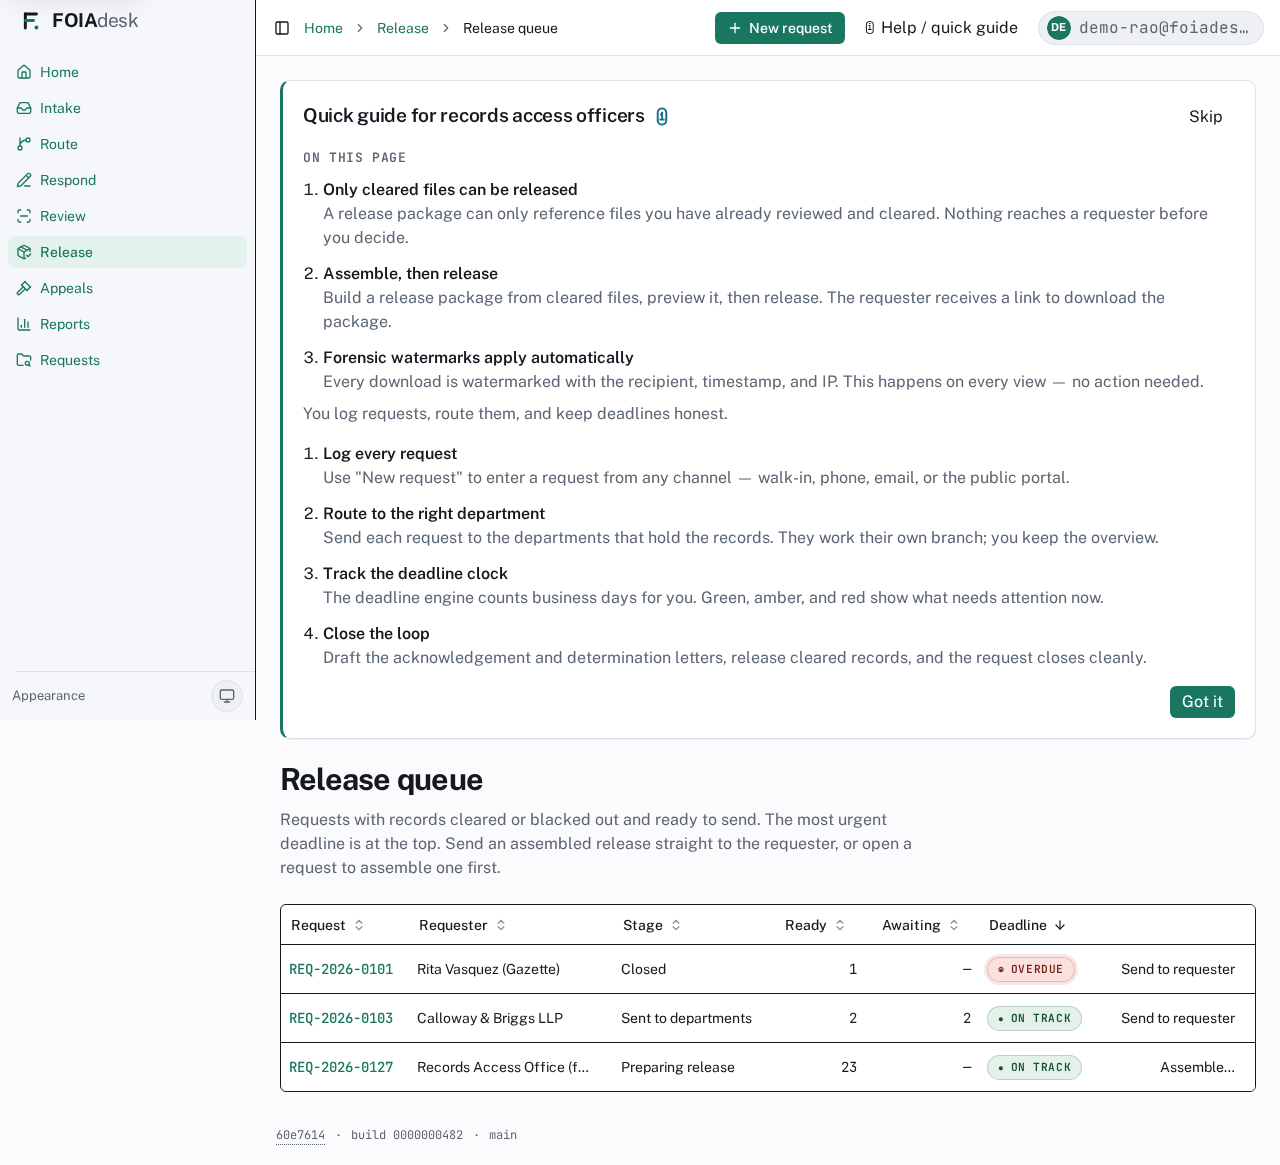Click the "Closed" stage cell
This screenshot has width=1280, height=1165.
coord(643,969)
